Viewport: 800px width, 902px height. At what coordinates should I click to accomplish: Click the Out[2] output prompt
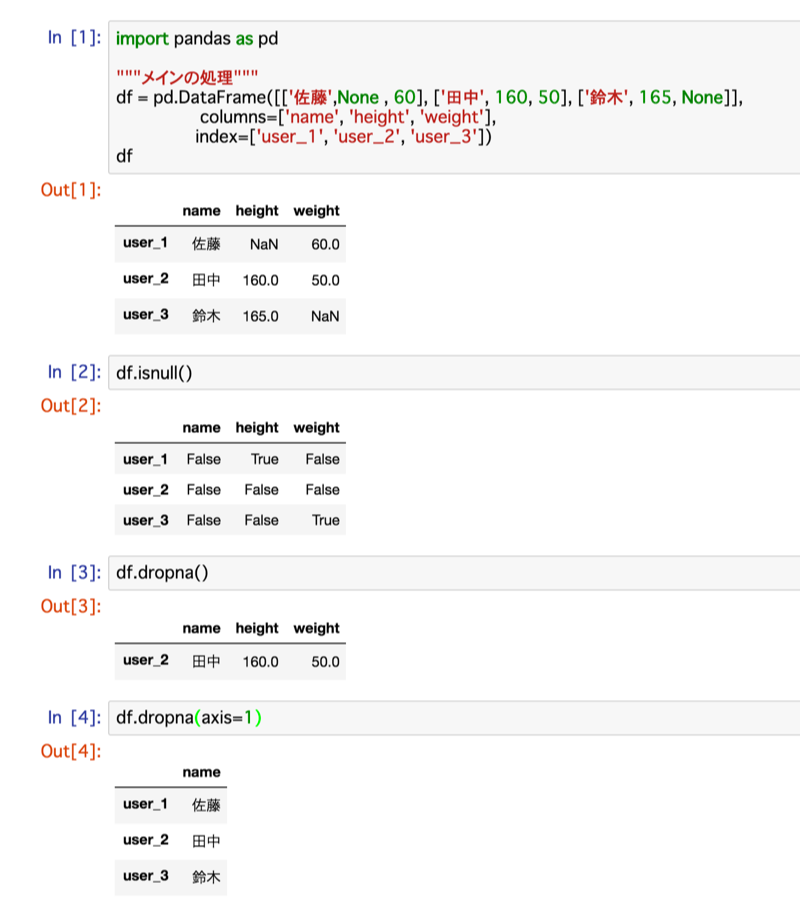tap(70, 405)
